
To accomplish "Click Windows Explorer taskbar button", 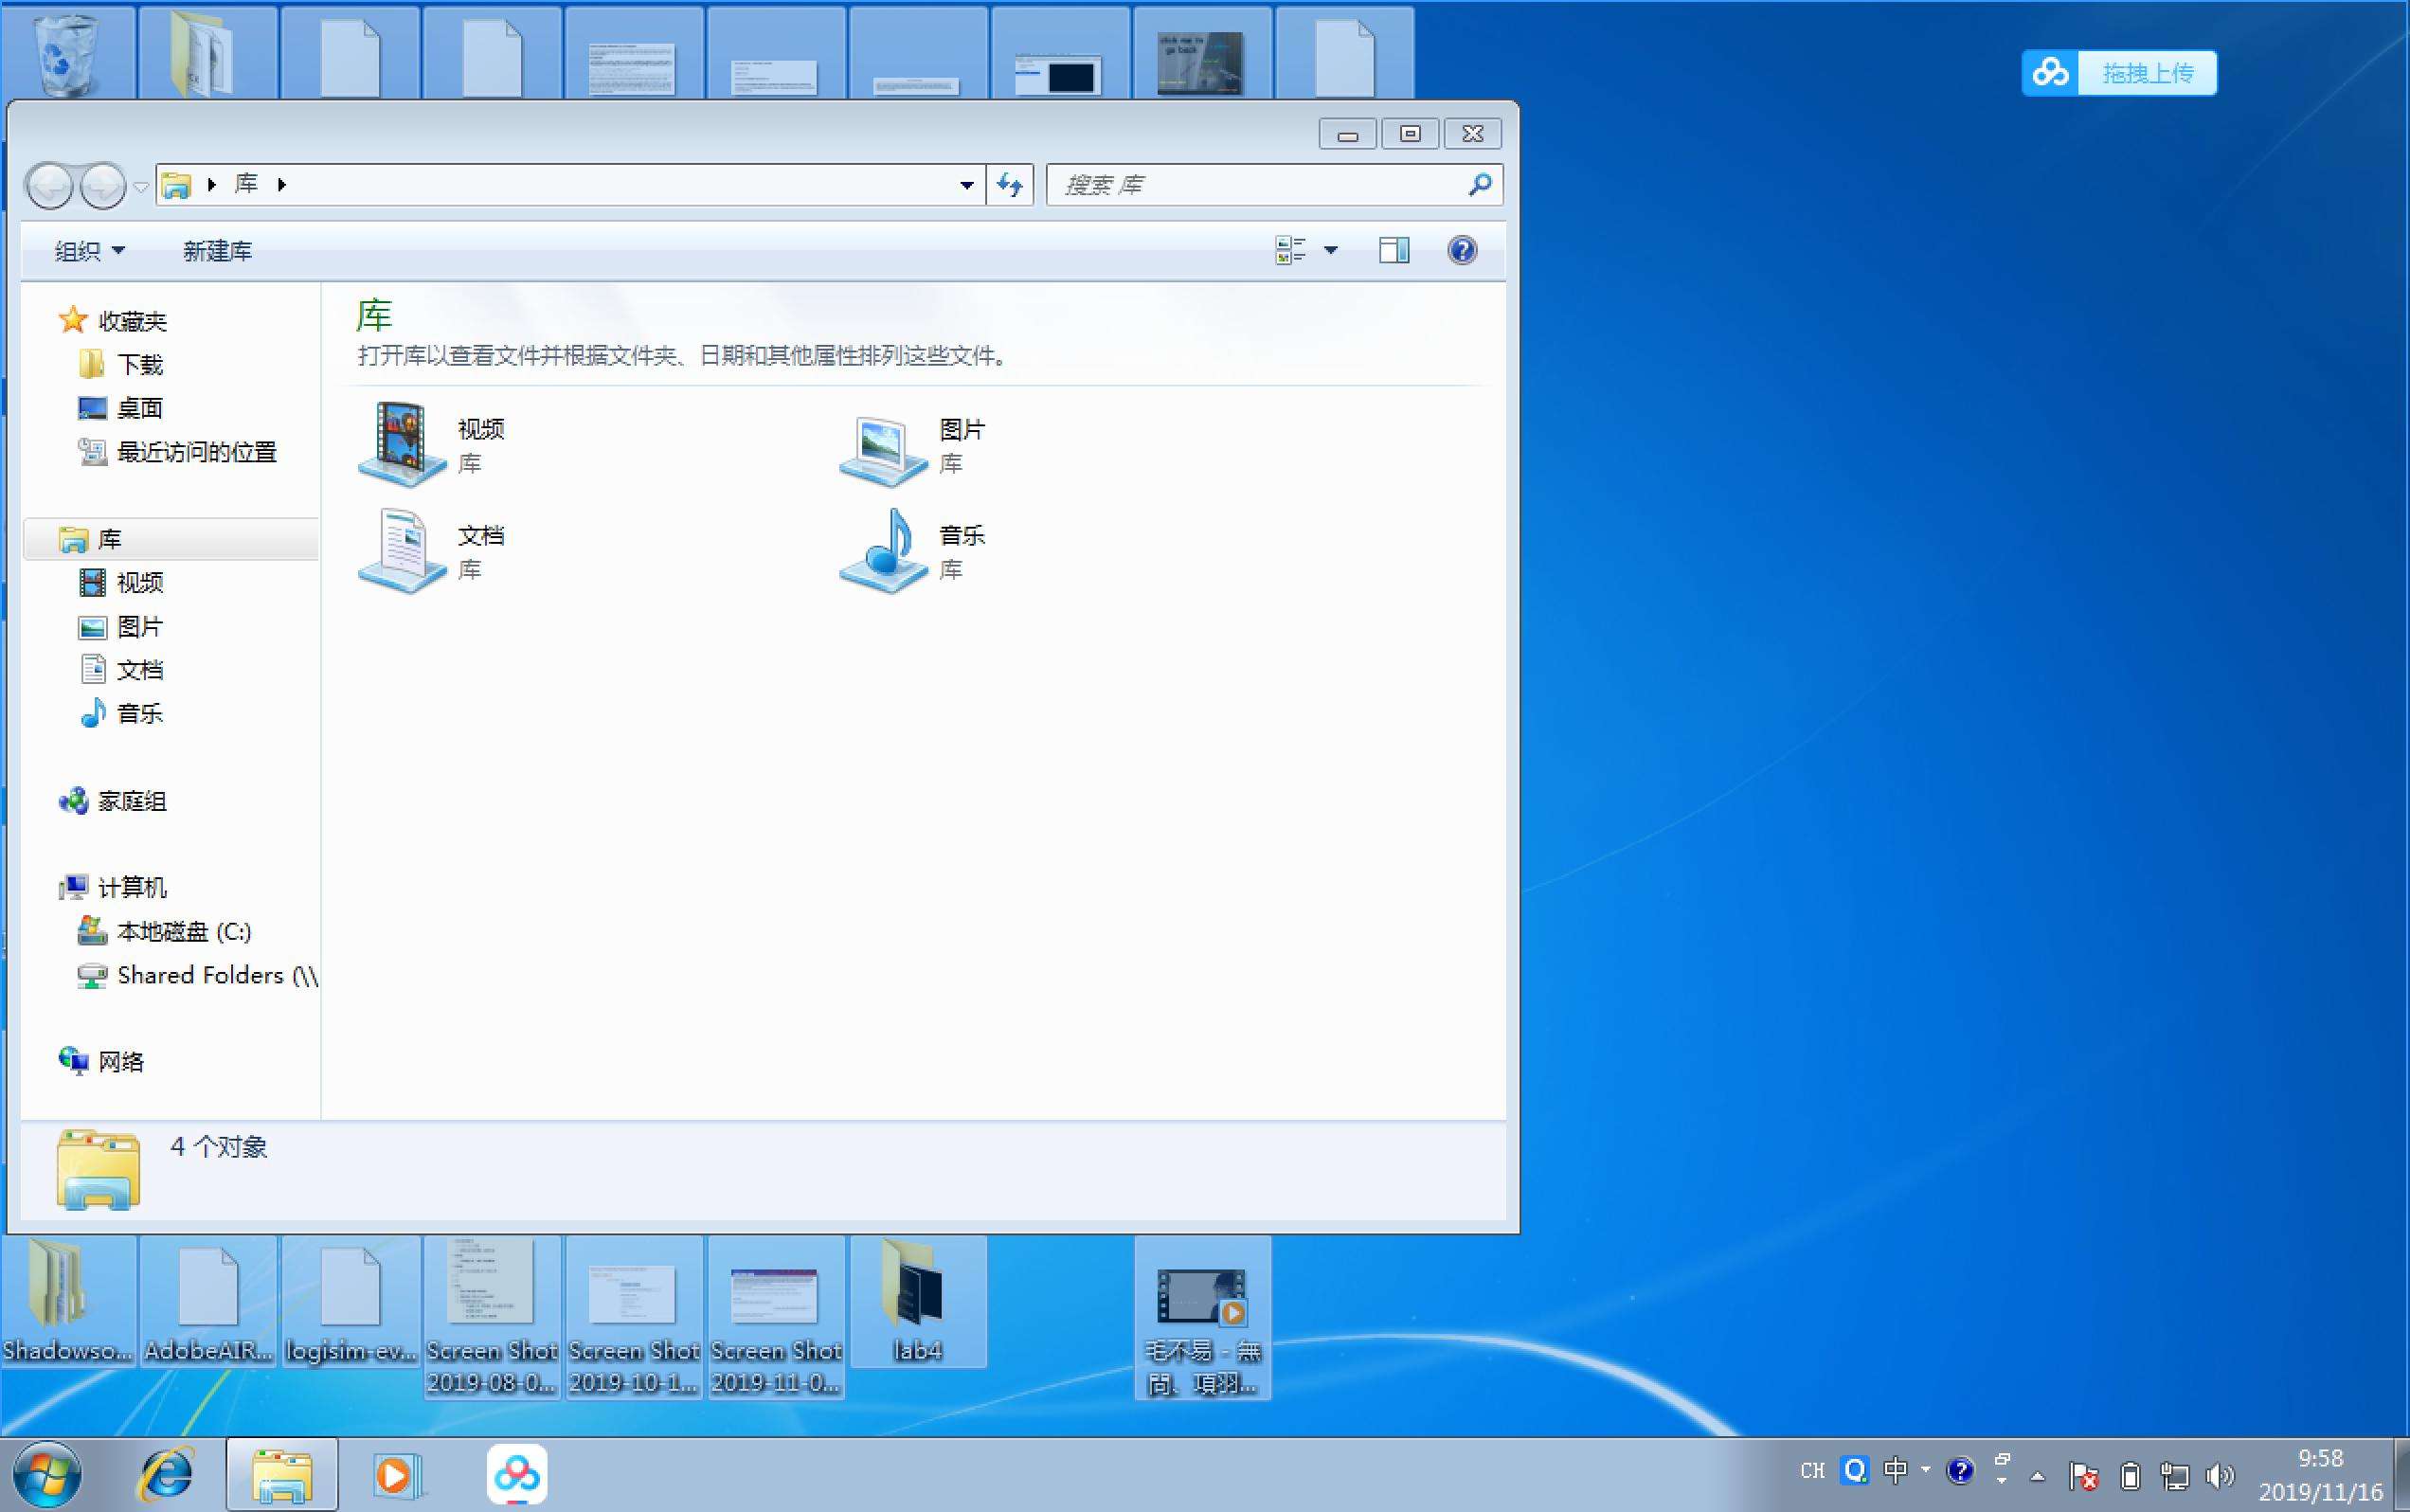I will tap(282, 1475).
